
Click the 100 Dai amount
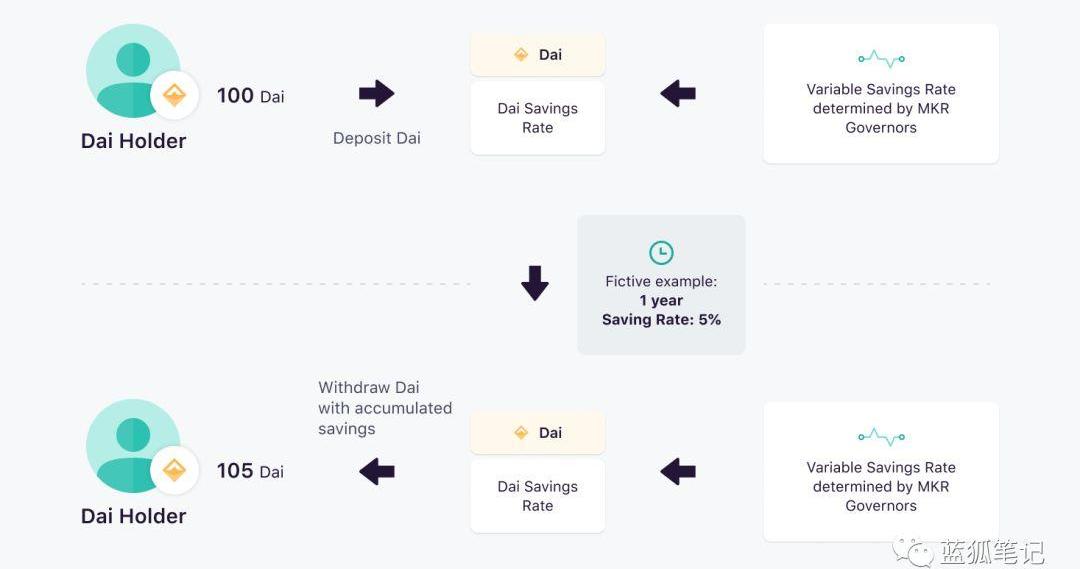250,96
